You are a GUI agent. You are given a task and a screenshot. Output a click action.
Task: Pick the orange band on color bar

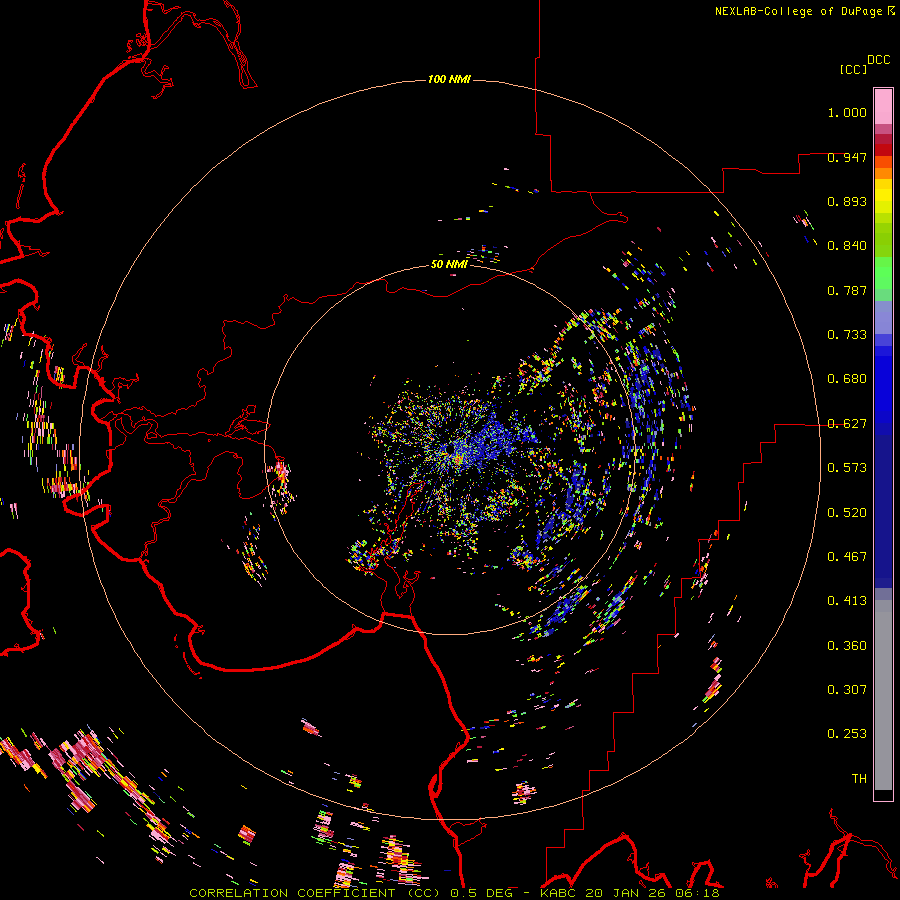pyautogui.click(x=883, y=173)
